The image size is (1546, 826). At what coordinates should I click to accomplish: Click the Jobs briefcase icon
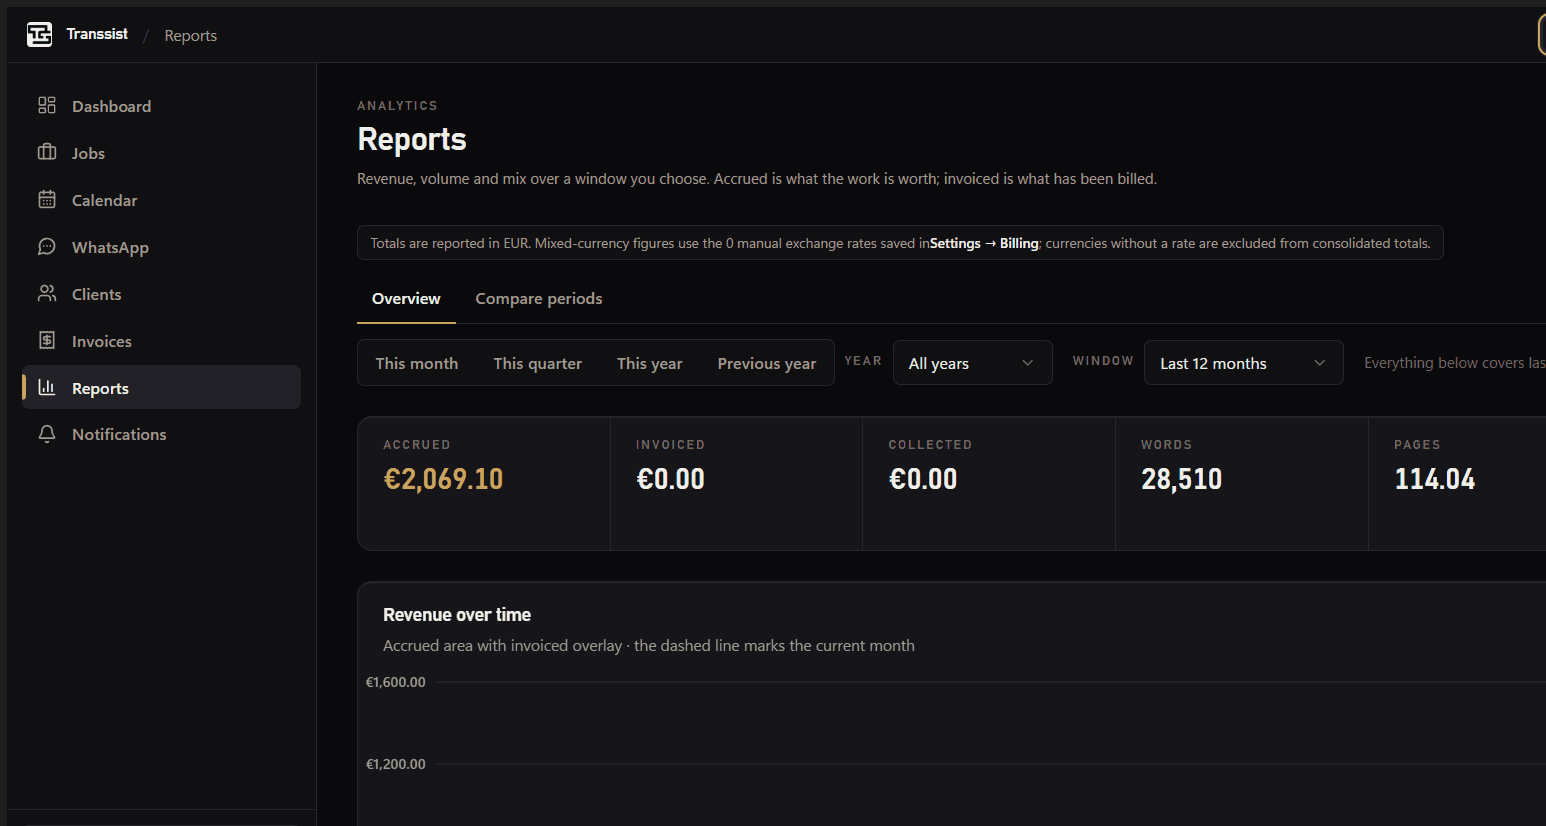[47, 152]
